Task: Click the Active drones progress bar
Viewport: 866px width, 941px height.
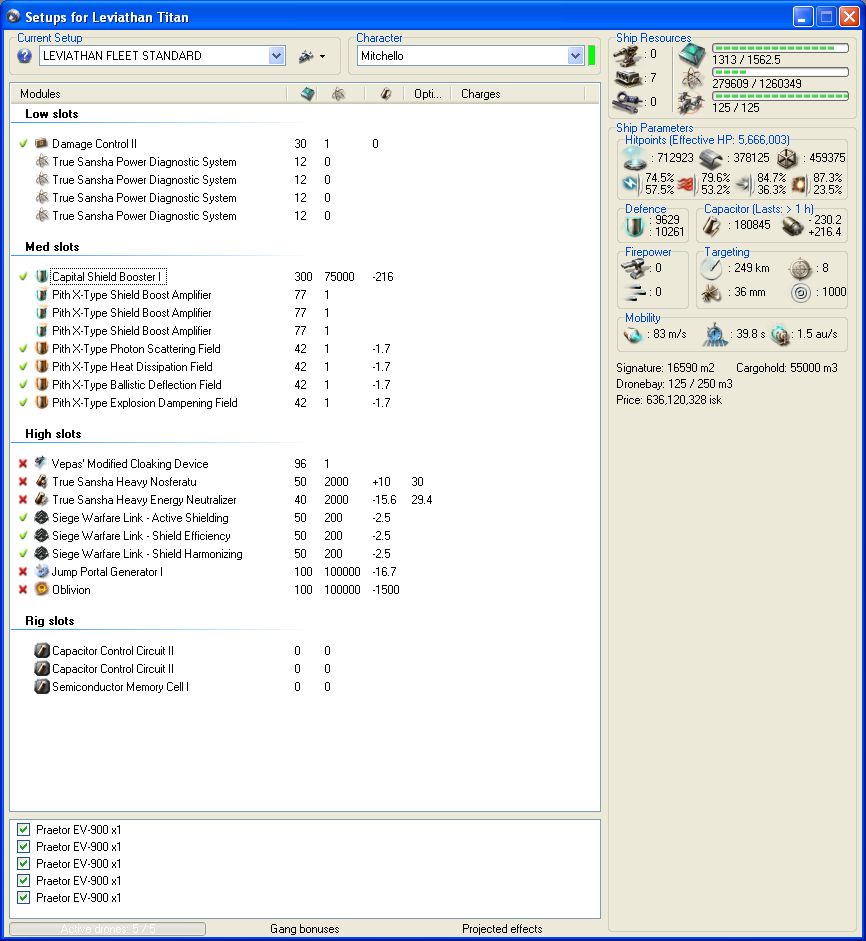Action: (107, 929)
